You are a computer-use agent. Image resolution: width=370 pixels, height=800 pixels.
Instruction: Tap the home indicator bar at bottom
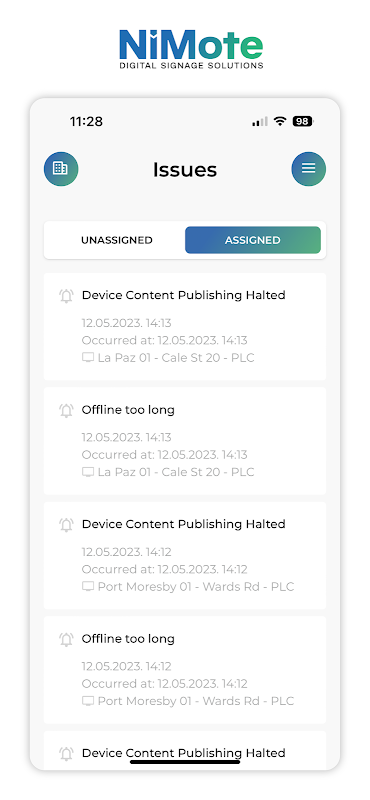185,762
